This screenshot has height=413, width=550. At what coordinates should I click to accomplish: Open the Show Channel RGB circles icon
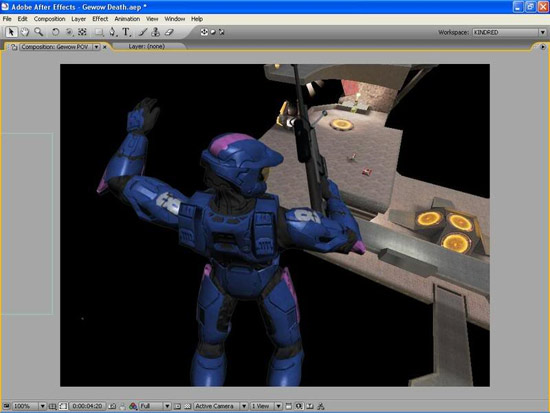tap(133, 406)
